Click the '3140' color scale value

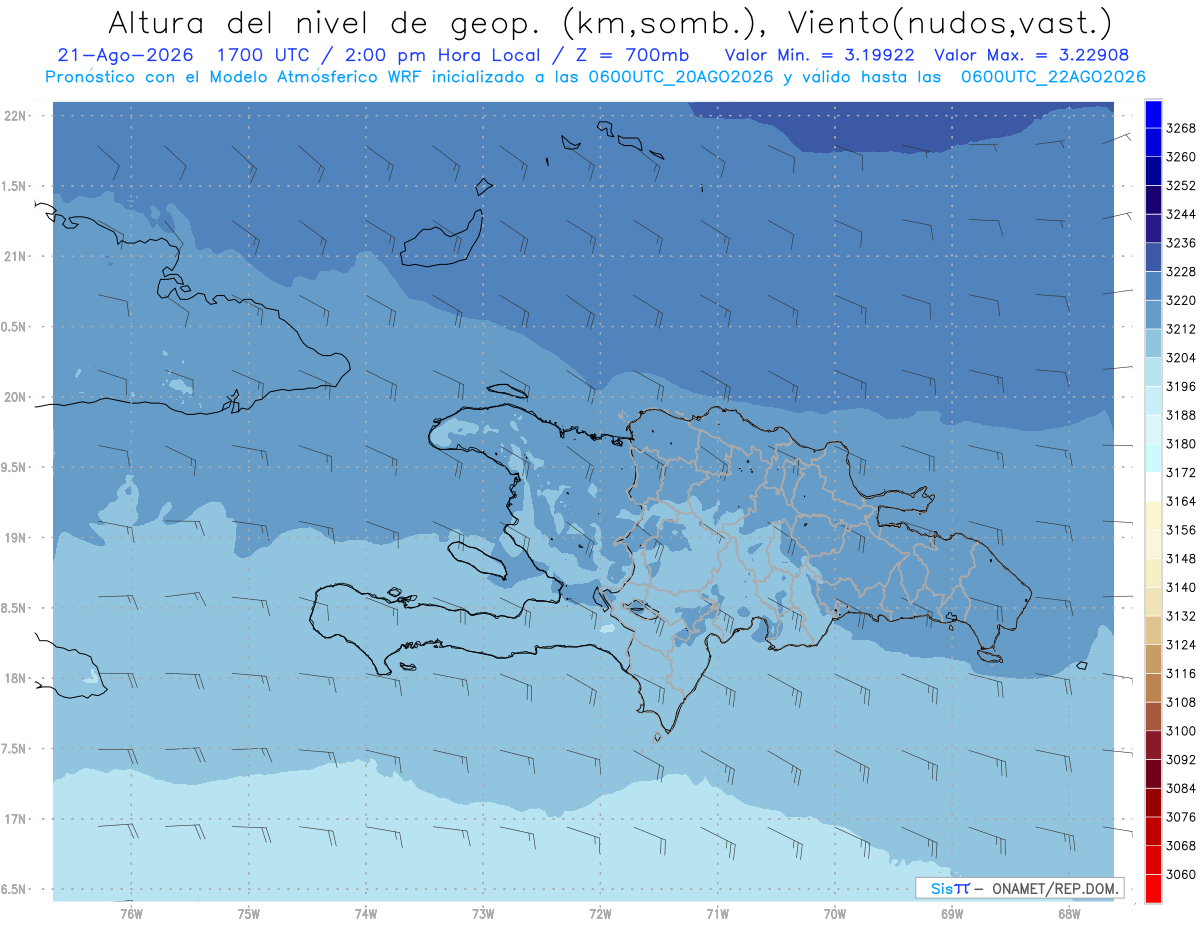click(x=1181, y=587)
